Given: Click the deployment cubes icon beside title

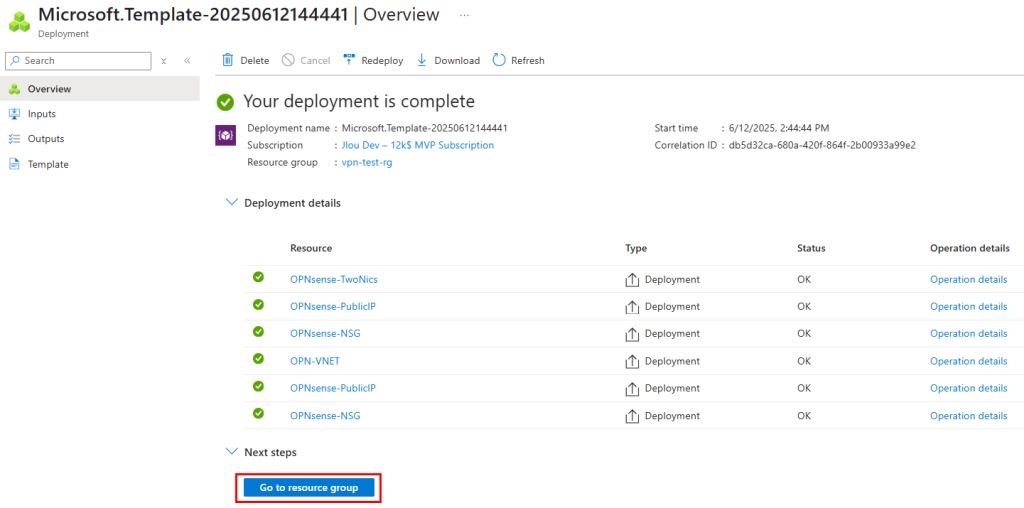Looking at the screenshot, I should point(20,20).
